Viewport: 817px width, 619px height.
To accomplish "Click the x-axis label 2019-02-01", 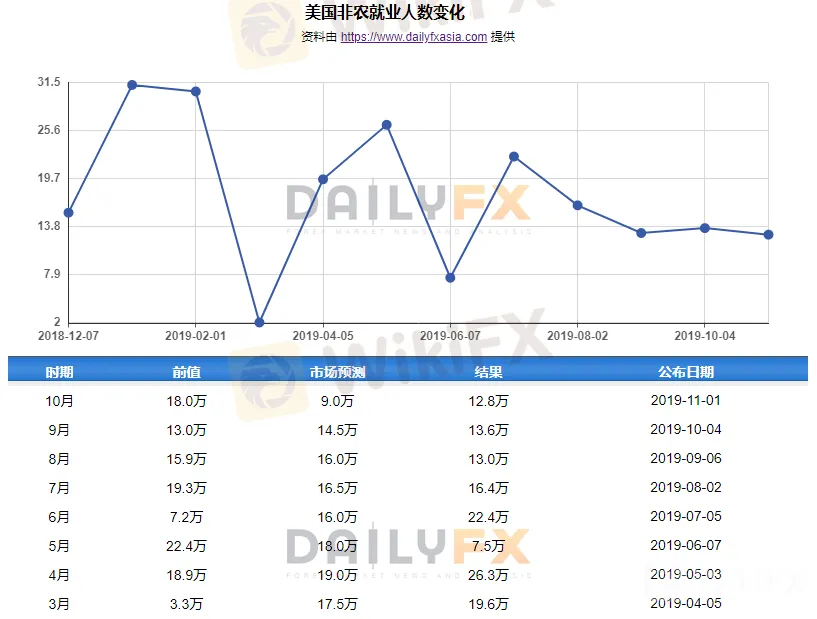I will (x=195, y=336).
